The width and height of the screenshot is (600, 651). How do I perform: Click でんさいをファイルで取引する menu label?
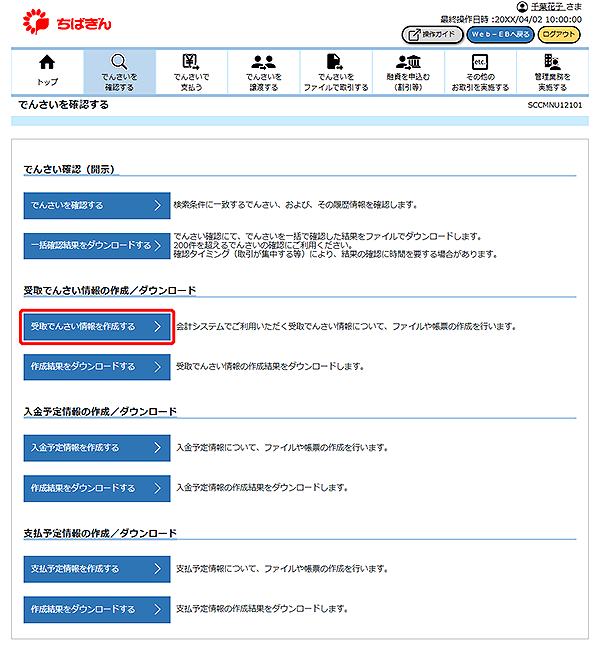point(336,82)
